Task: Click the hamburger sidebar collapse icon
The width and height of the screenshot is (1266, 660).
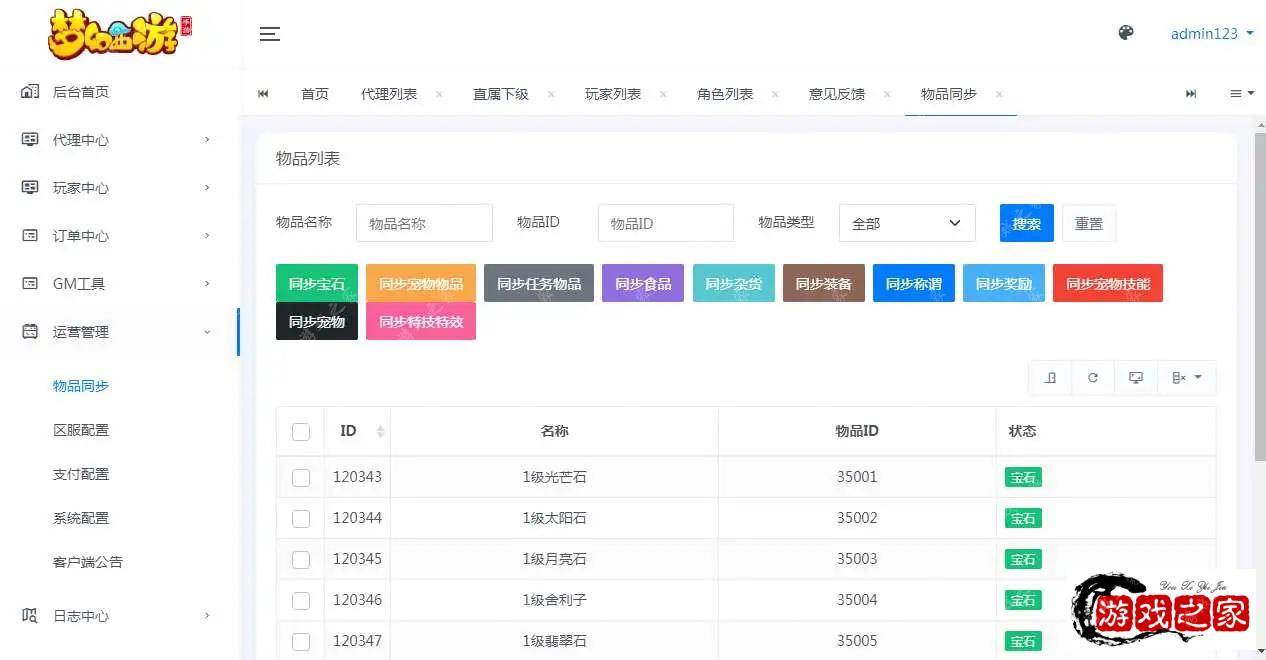Action: click(269, 34)
